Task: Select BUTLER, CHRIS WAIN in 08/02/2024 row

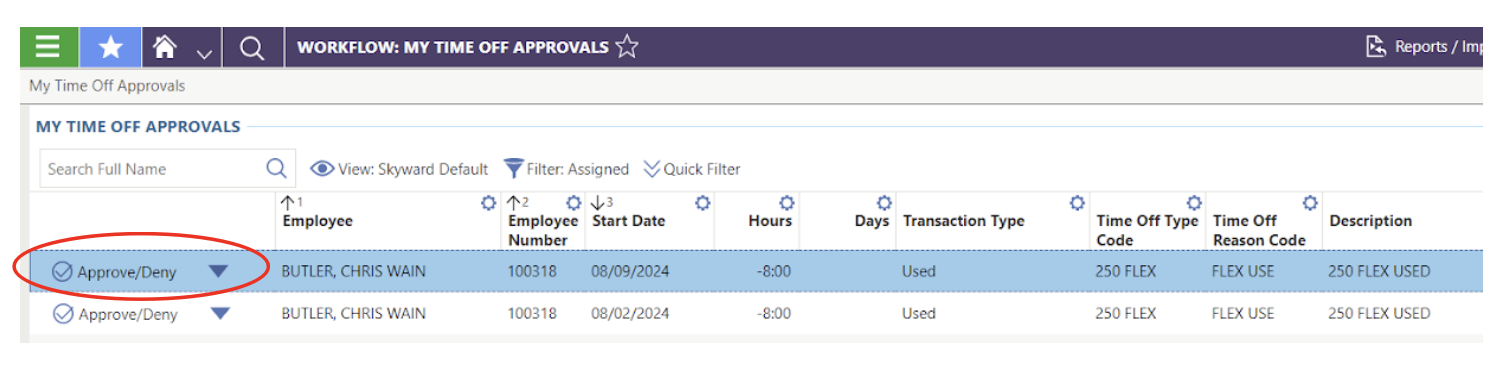Action: (353, 313)
